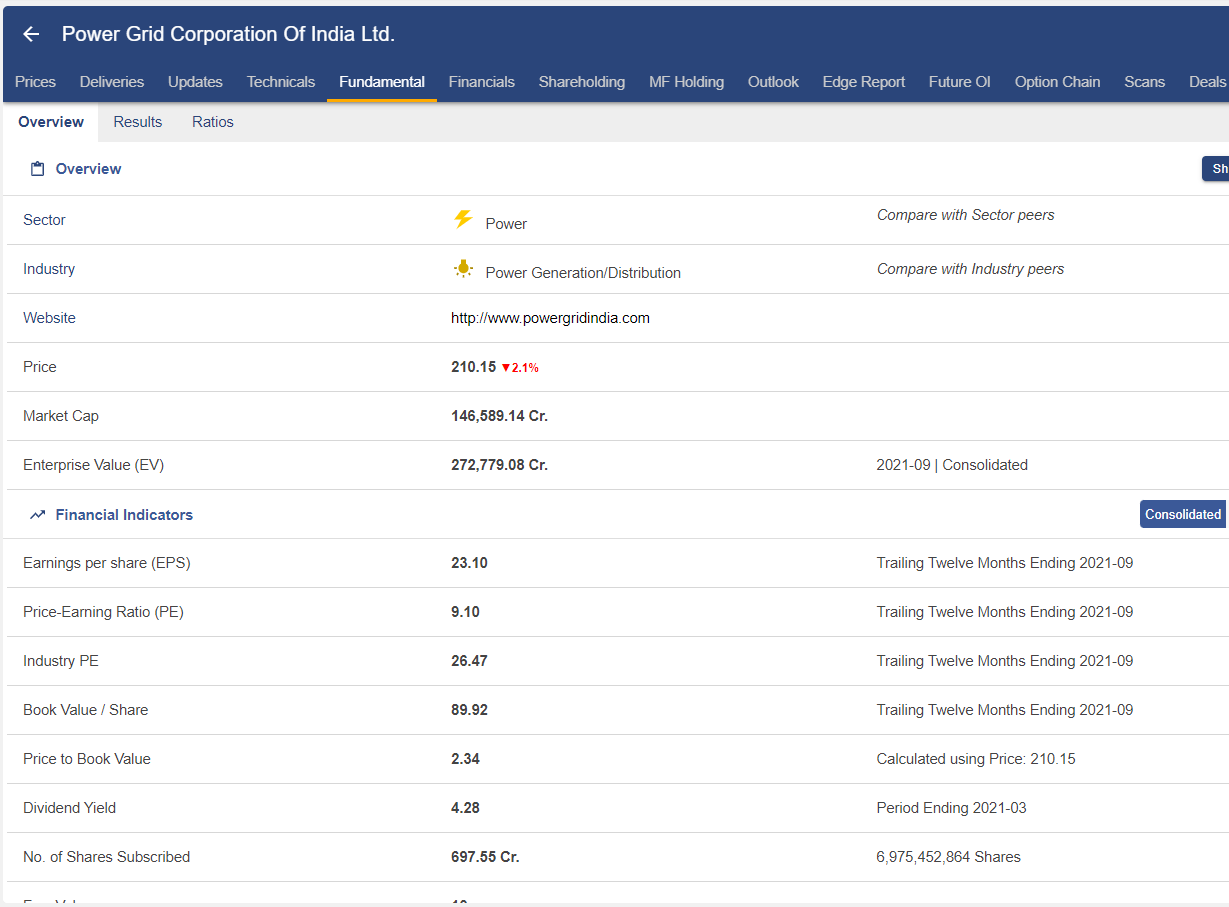Viewport: 1229px width, 907px height.
Task: Open the Future OI tab
Action: click(959, 82)
